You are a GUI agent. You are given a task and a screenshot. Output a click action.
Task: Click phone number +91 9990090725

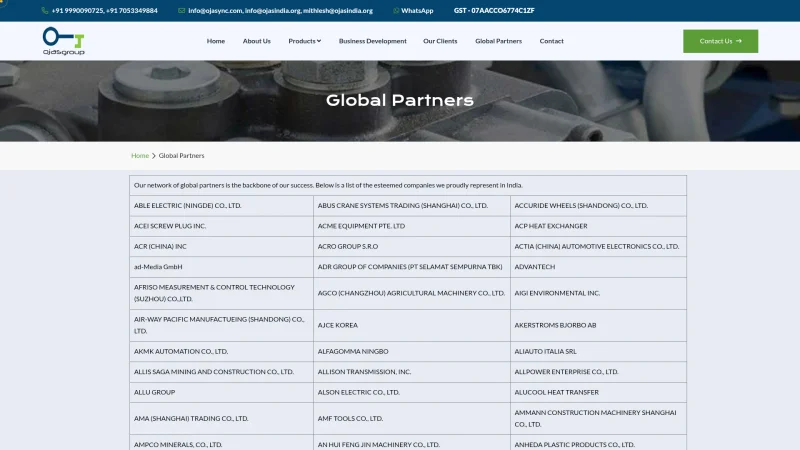point(77,11)
